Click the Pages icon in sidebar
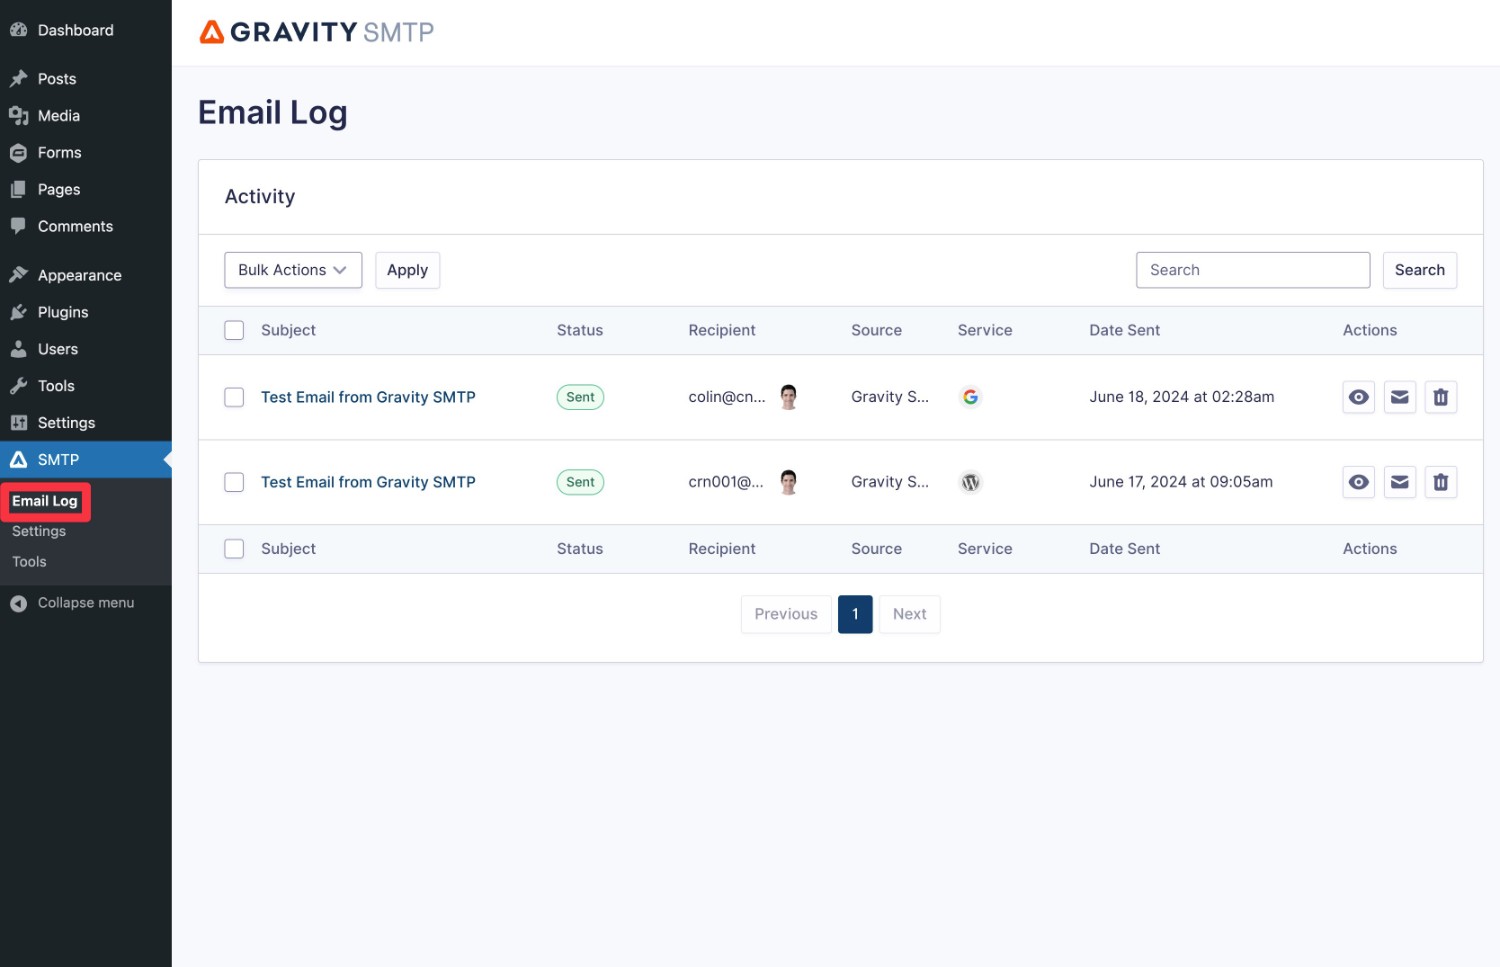This screenshot has height=967, width=1500. (18, 190)
